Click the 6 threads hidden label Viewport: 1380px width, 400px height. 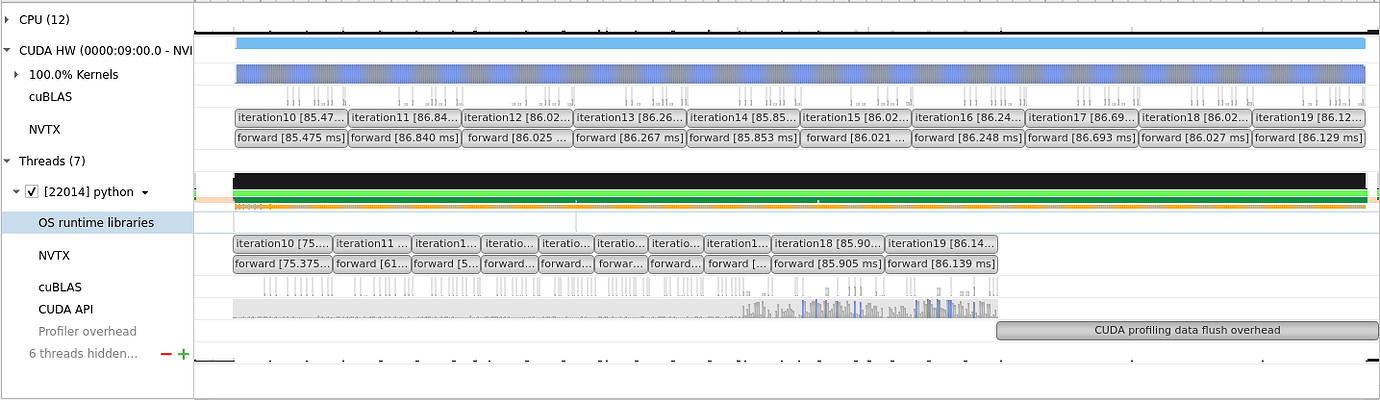pyautogui.click(x=83, y=354)
